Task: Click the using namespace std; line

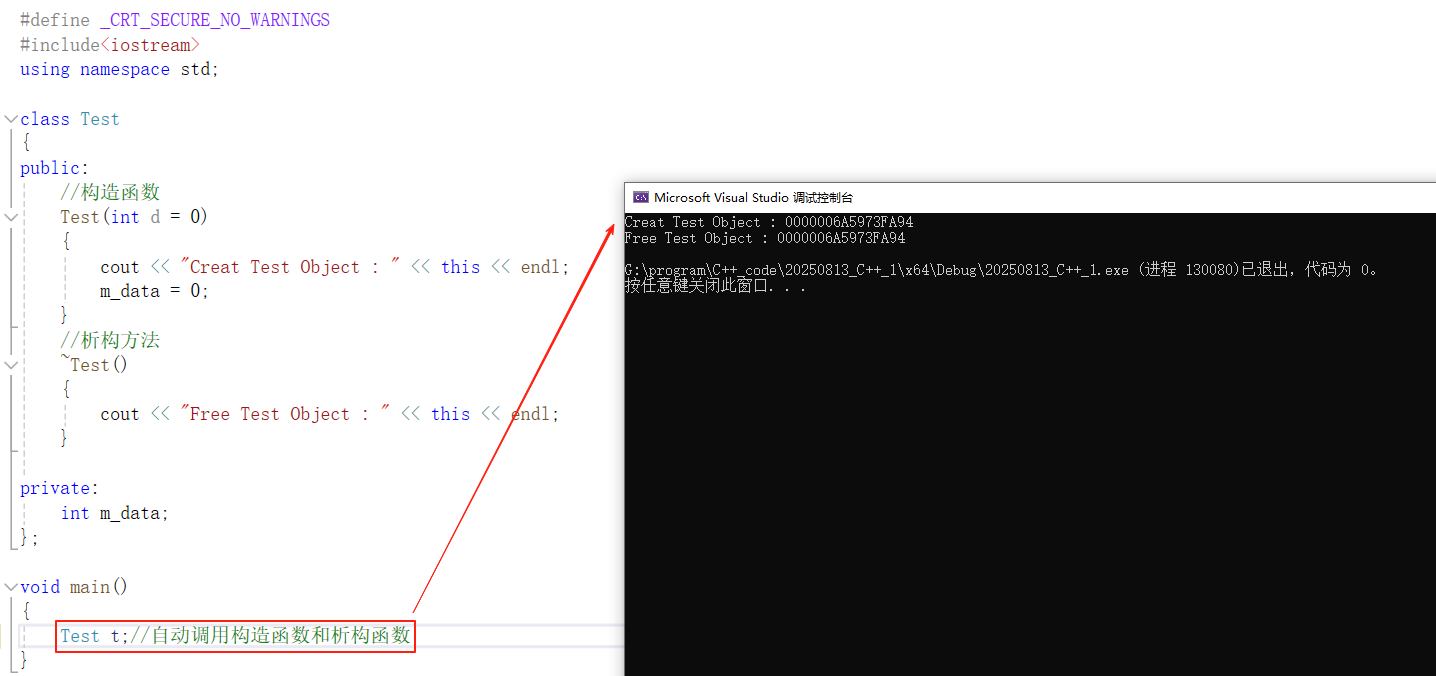Action: pos(119,69)
